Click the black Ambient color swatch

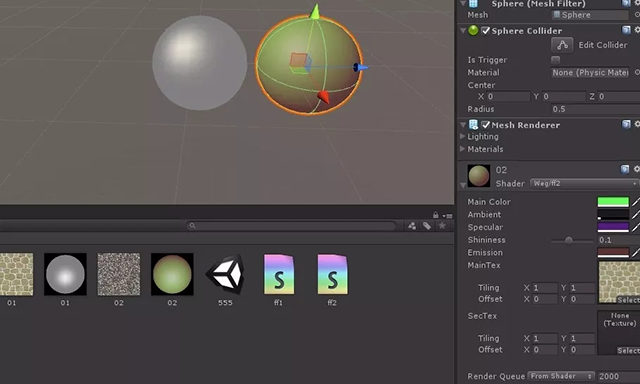[613, 214]
